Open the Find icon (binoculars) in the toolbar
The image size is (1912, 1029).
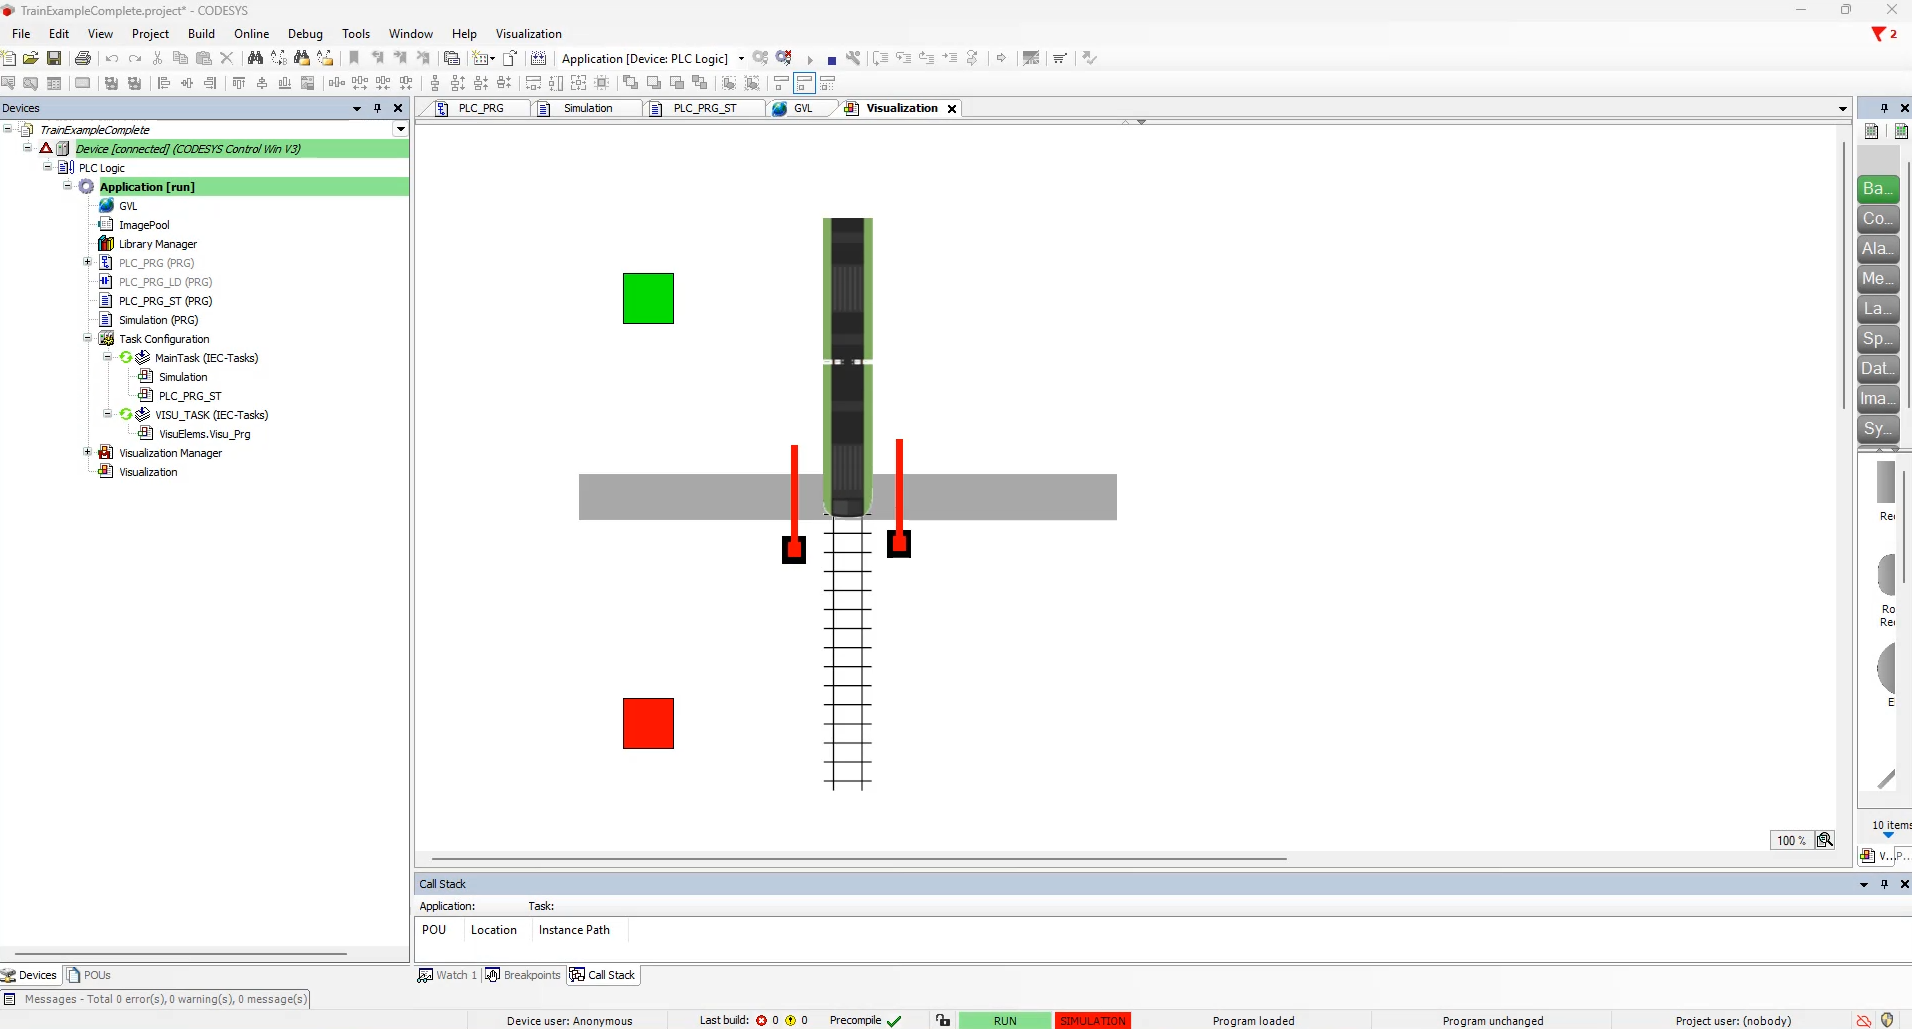(256, 58)
